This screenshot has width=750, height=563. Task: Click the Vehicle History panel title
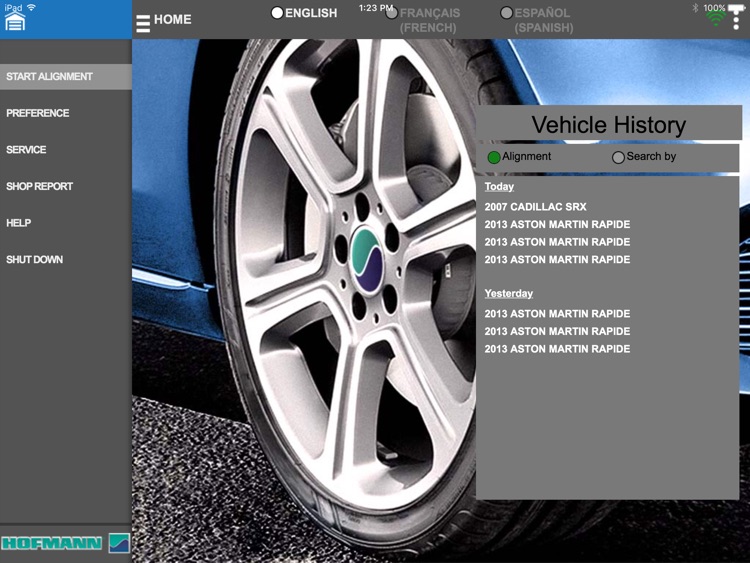click(x=608, y=124)
